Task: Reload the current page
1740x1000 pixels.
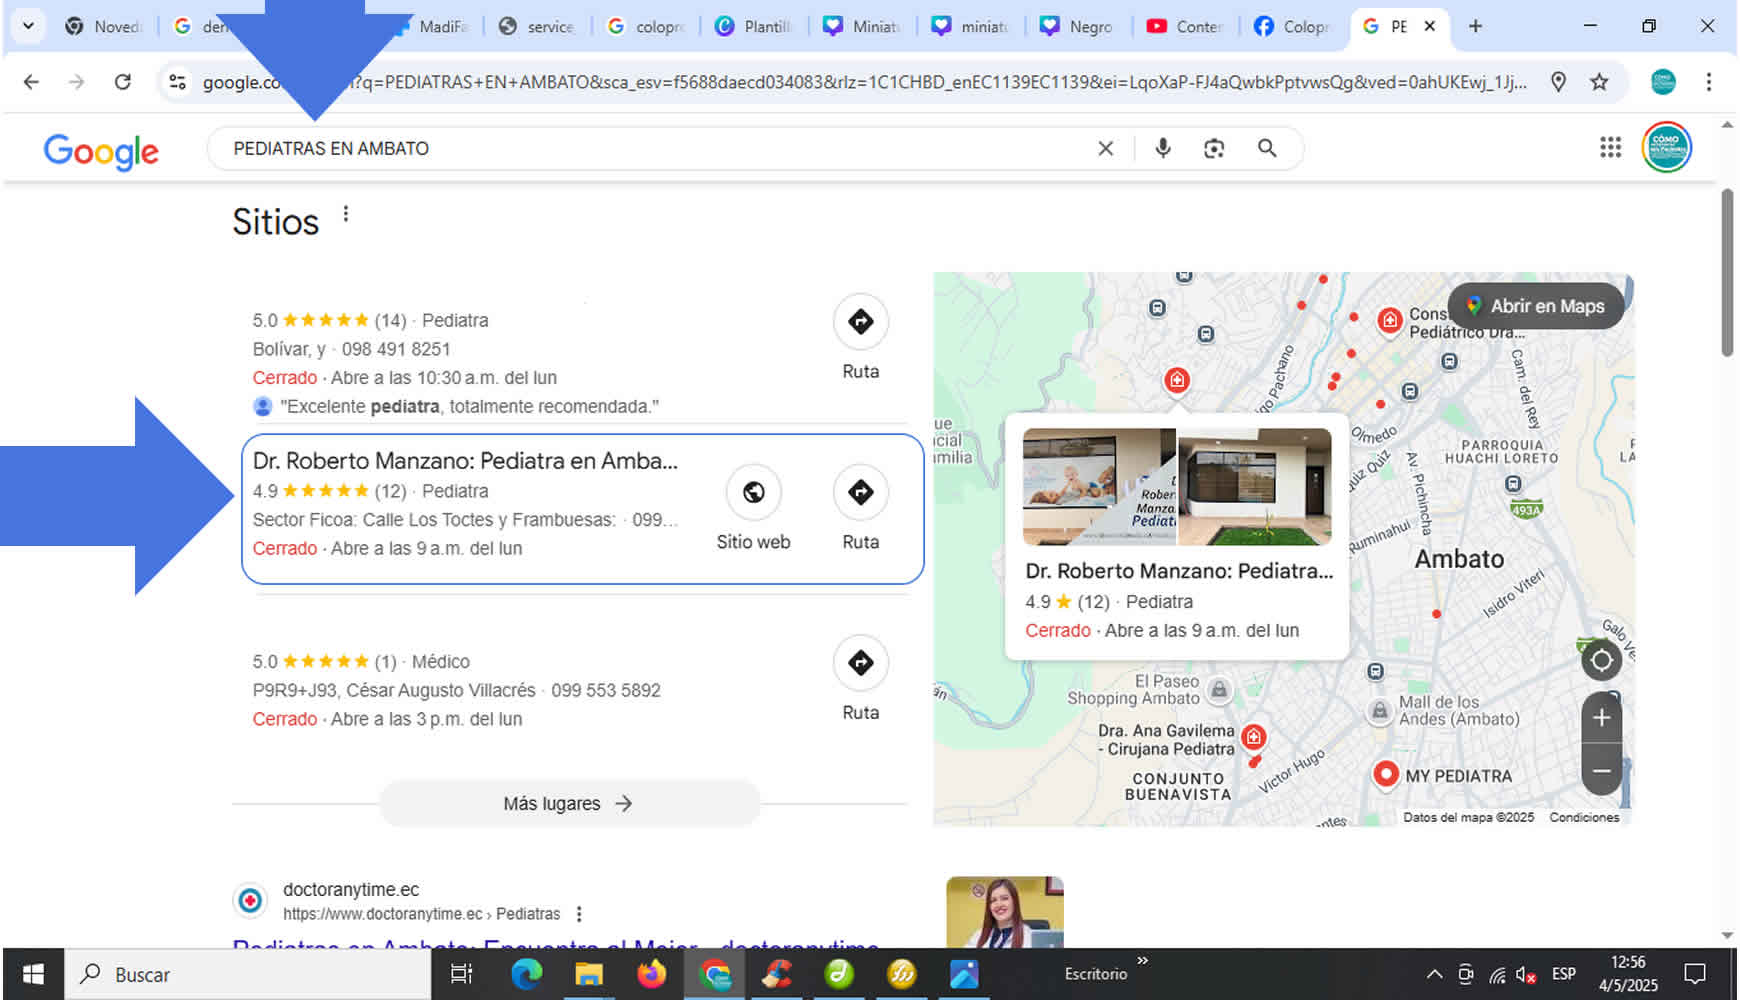Action: pyautogui.click(x=122, y=82)
